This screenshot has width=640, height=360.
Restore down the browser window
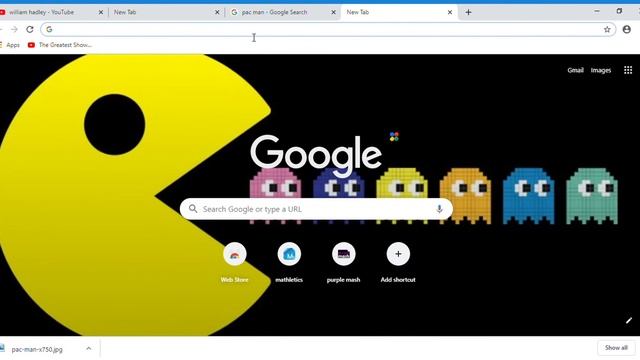pos(619,11)
